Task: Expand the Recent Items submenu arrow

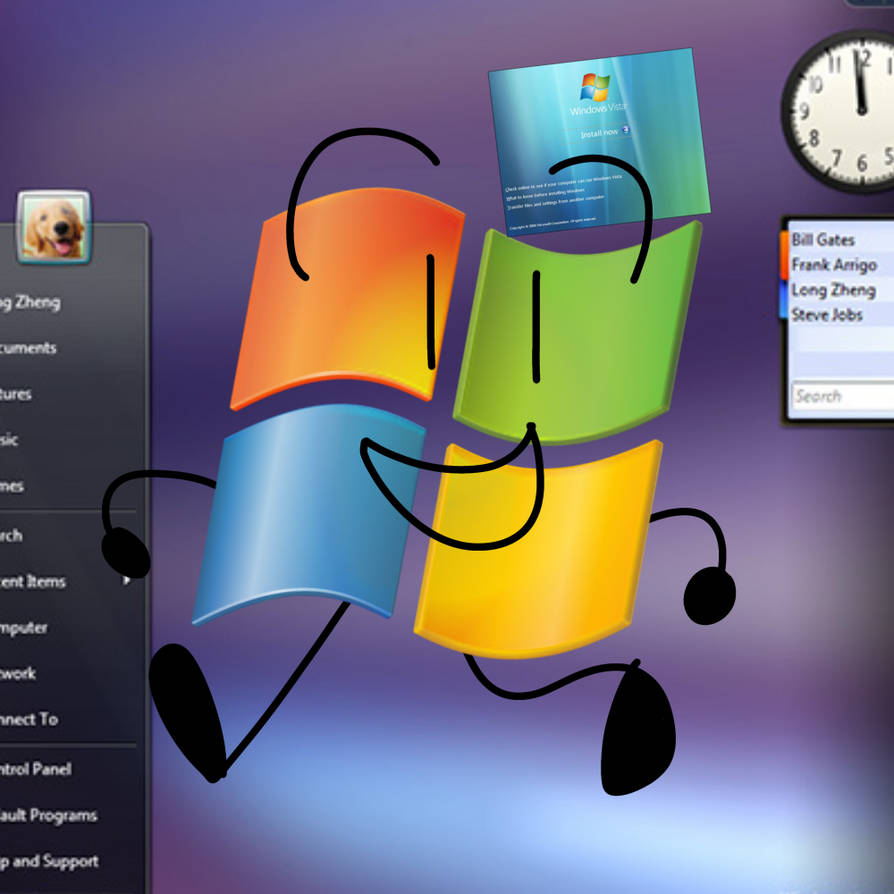Action: coord(126,580)
